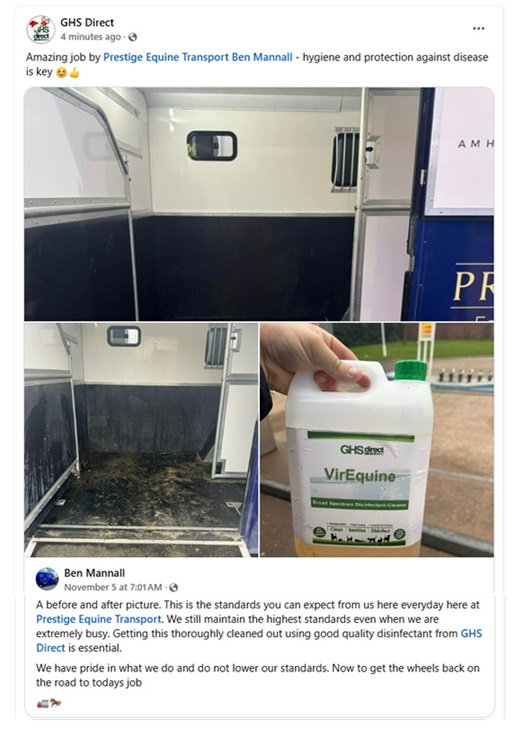View the dirty horsebox floor before photo
This screenshot has height=729, width=515.
click(x=141, y=440)
